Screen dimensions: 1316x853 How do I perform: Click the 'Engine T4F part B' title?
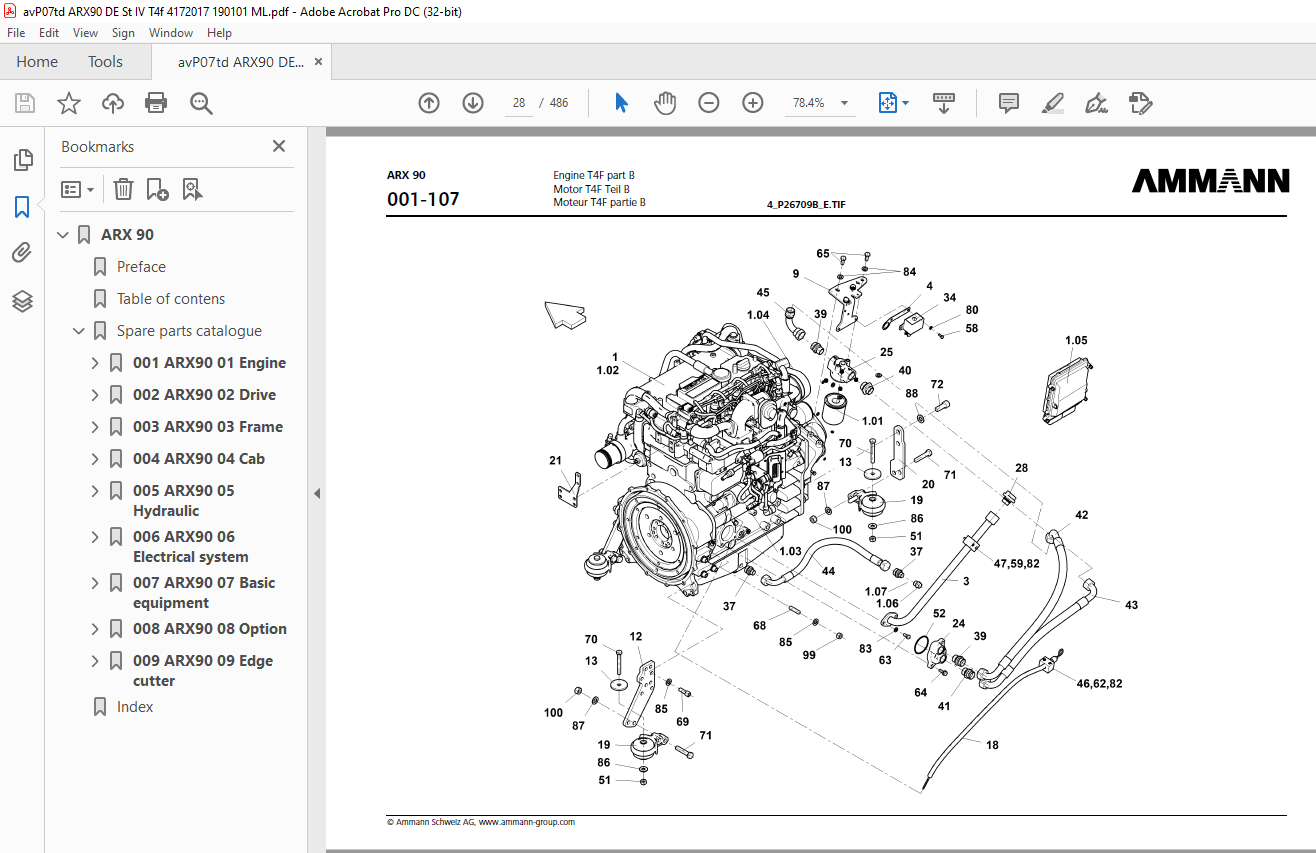[x=594, y=175]
